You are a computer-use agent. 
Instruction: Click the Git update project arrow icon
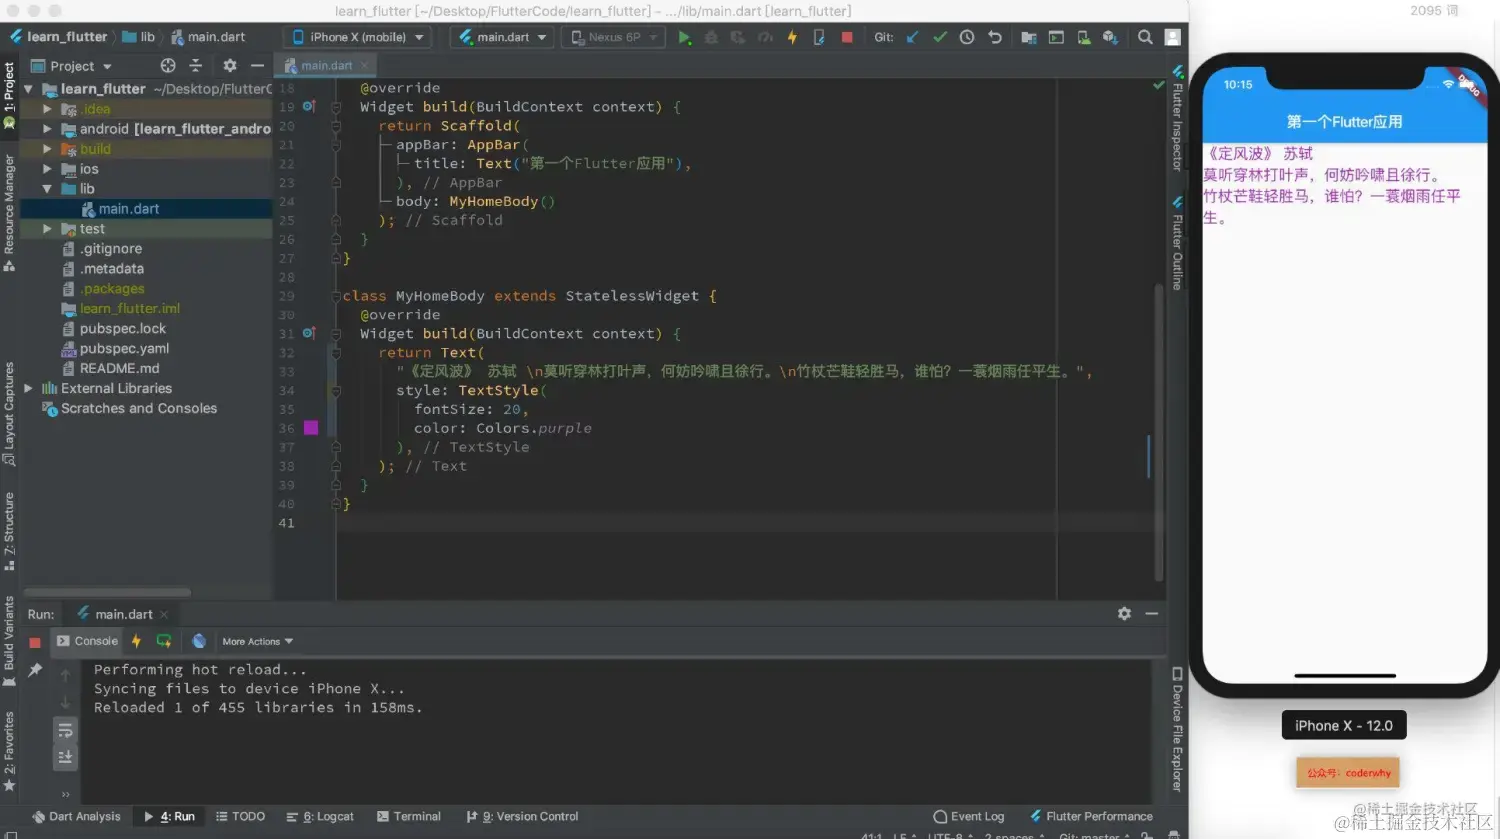coord(912,37)
